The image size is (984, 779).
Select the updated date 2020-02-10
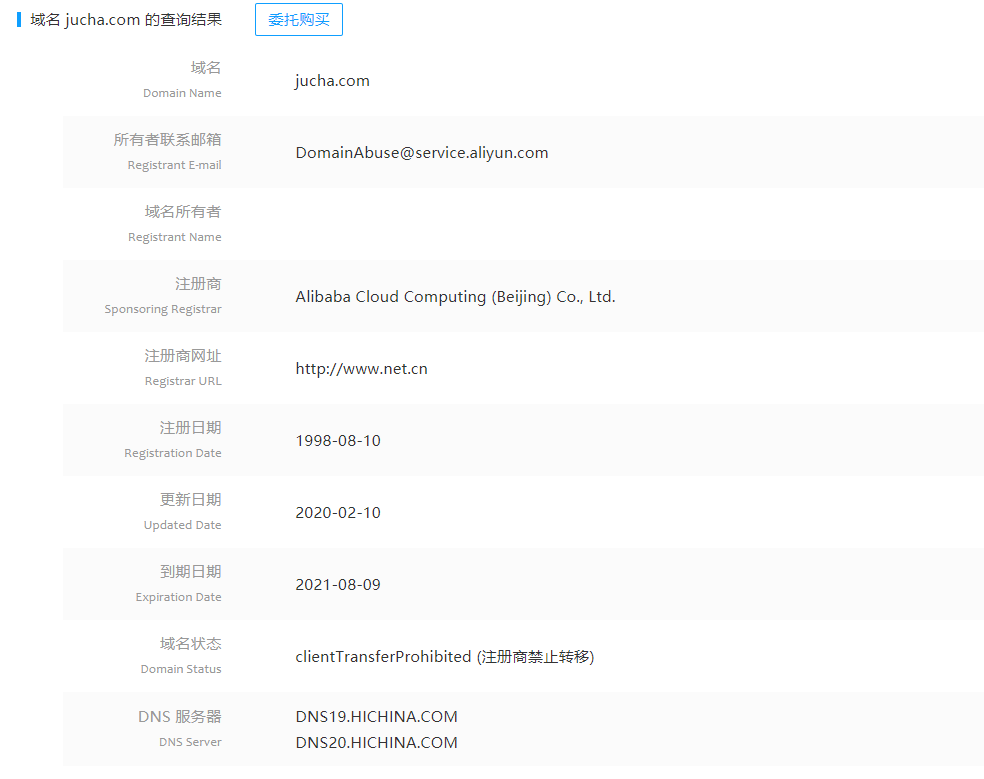(338, 512)
